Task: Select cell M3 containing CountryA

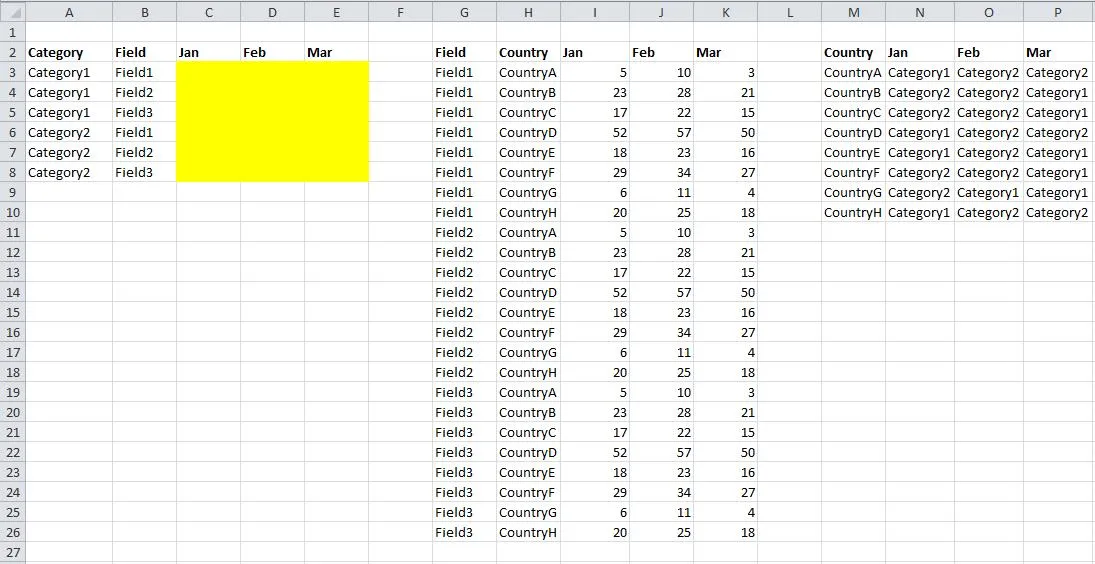Action: (x=853, y=72)
